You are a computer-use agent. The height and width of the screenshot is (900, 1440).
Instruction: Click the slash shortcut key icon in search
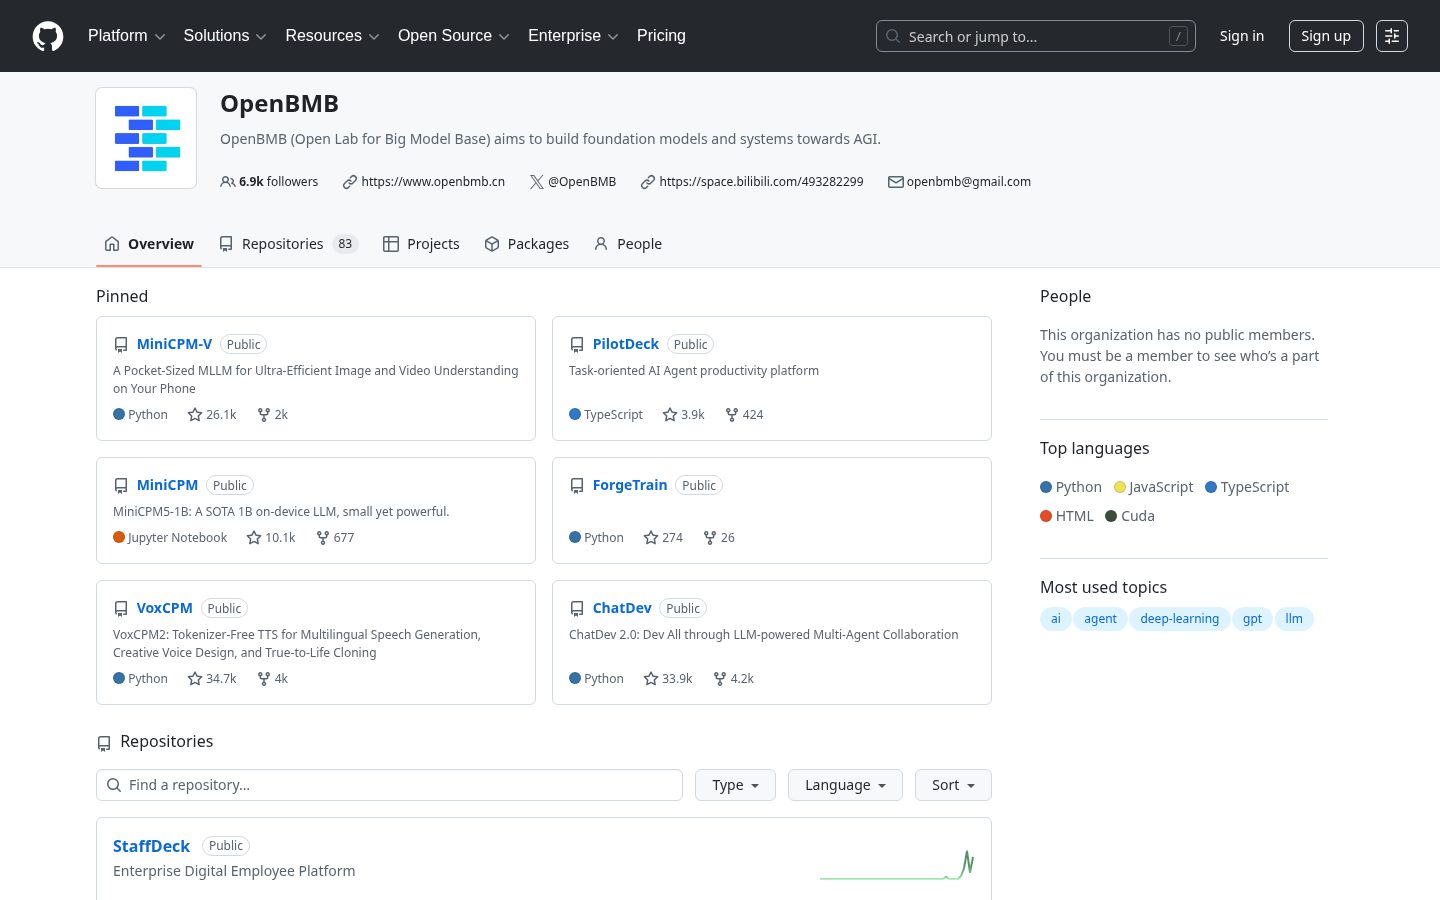click(1178, 36)
